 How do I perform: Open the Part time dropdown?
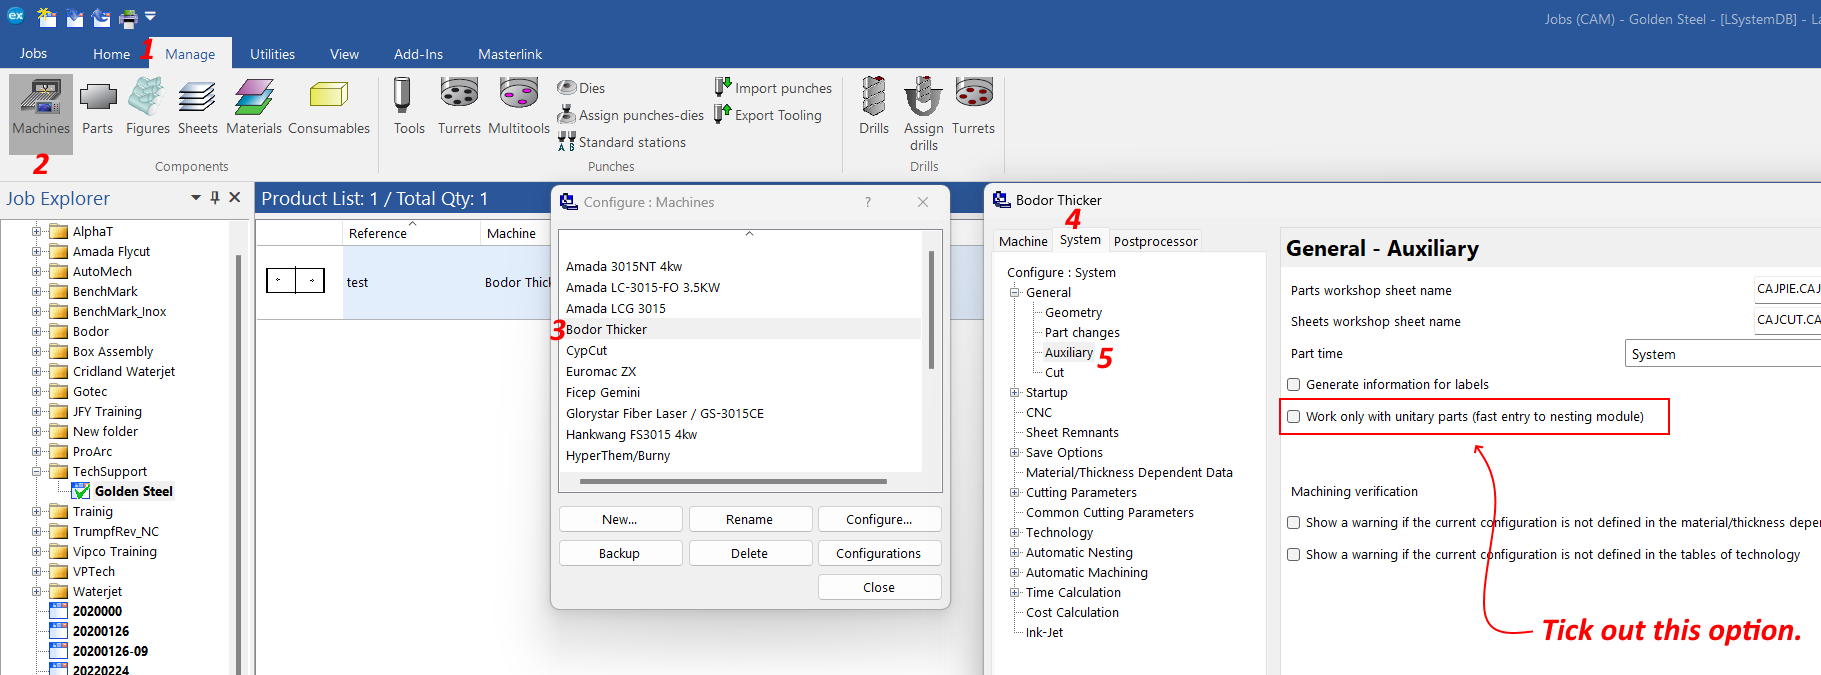click(x=1722, y=354)
